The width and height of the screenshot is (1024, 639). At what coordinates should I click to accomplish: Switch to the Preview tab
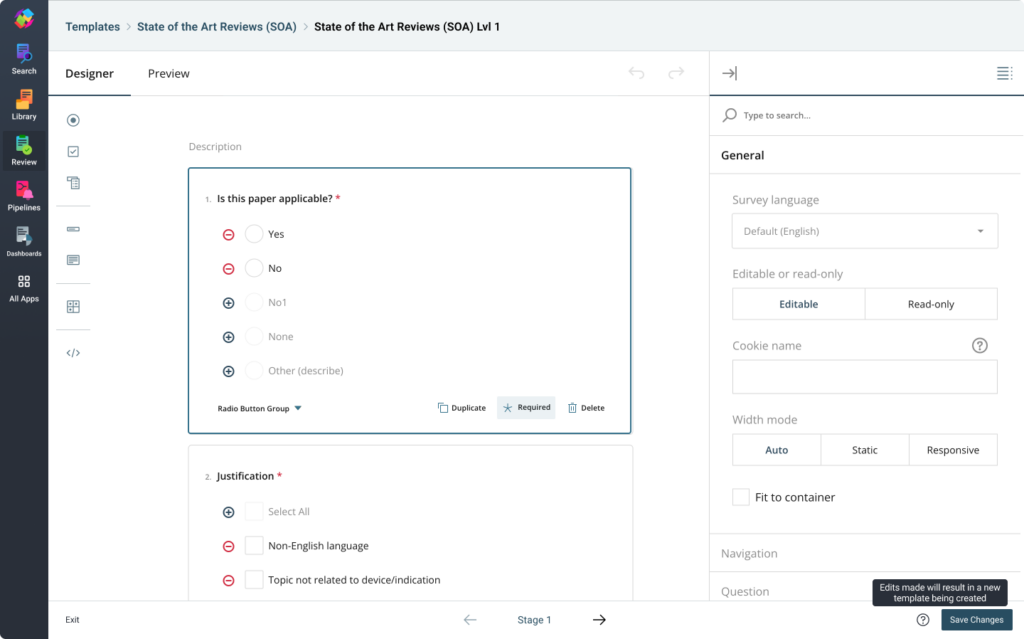(168, 73)
